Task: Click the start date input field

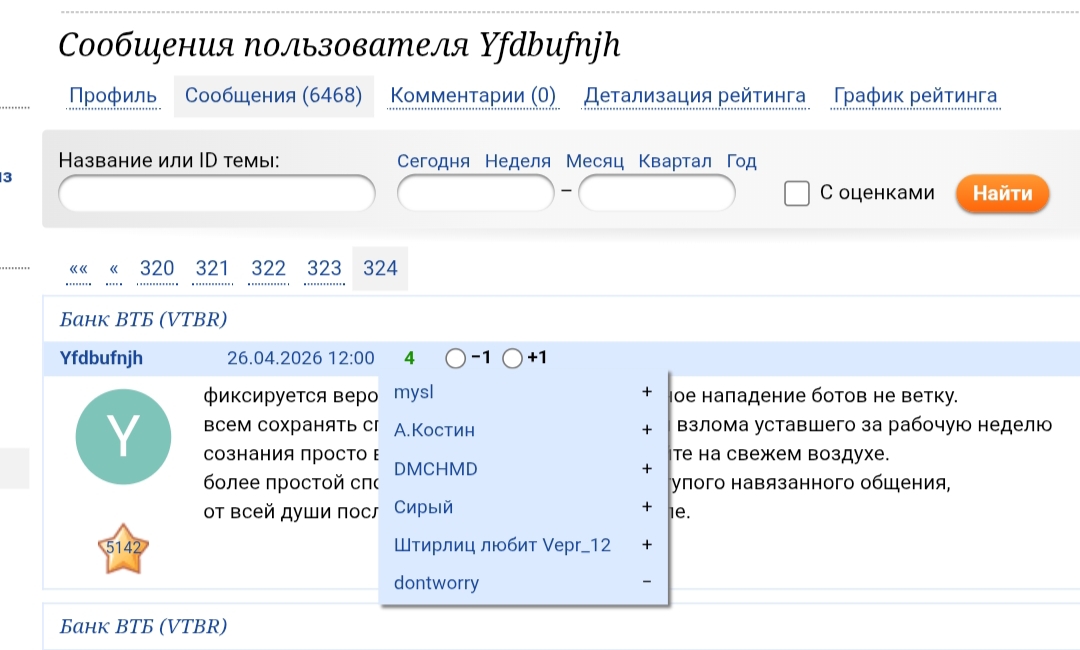Action: pos(475,193)
